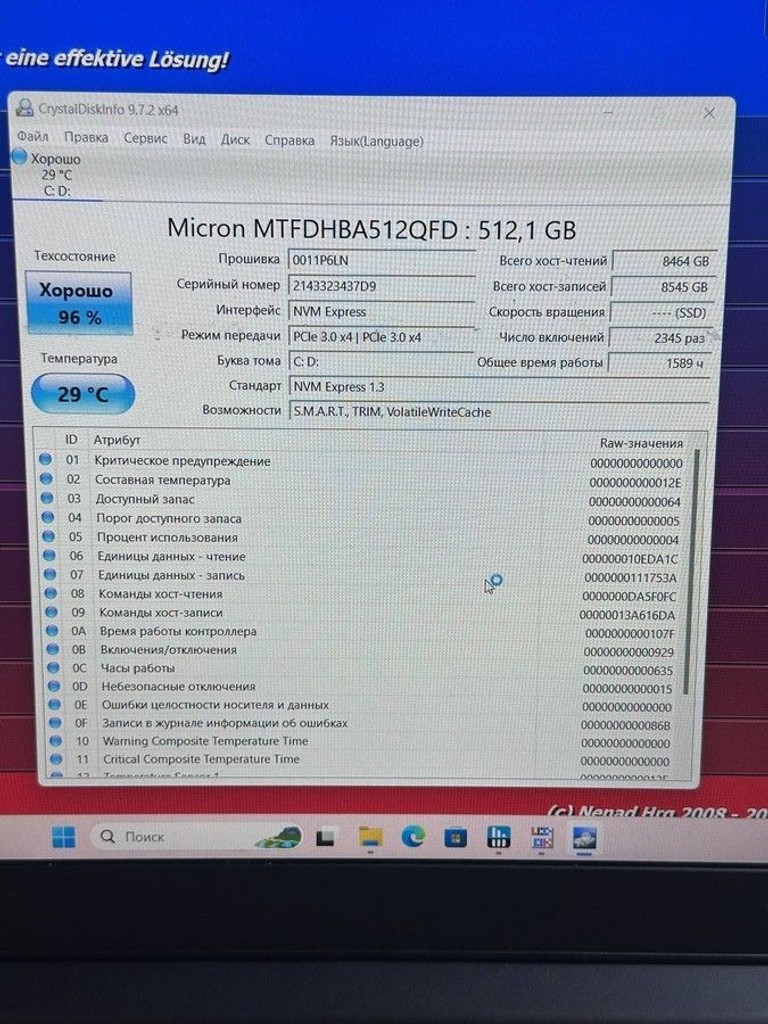This screenshot has width=768, height=1024.
Task: Select the Часы работы attribute text
Action: pyautogui.click(x=137, y=668)
